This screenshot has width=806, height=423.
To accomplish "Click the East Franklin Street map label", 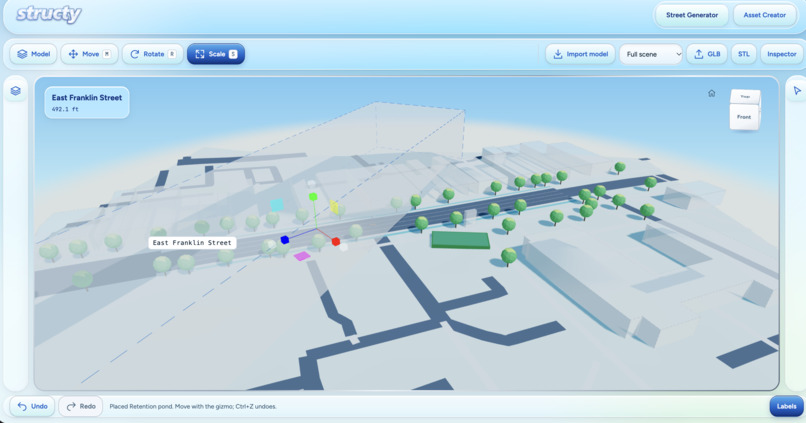I will point(192,243).
